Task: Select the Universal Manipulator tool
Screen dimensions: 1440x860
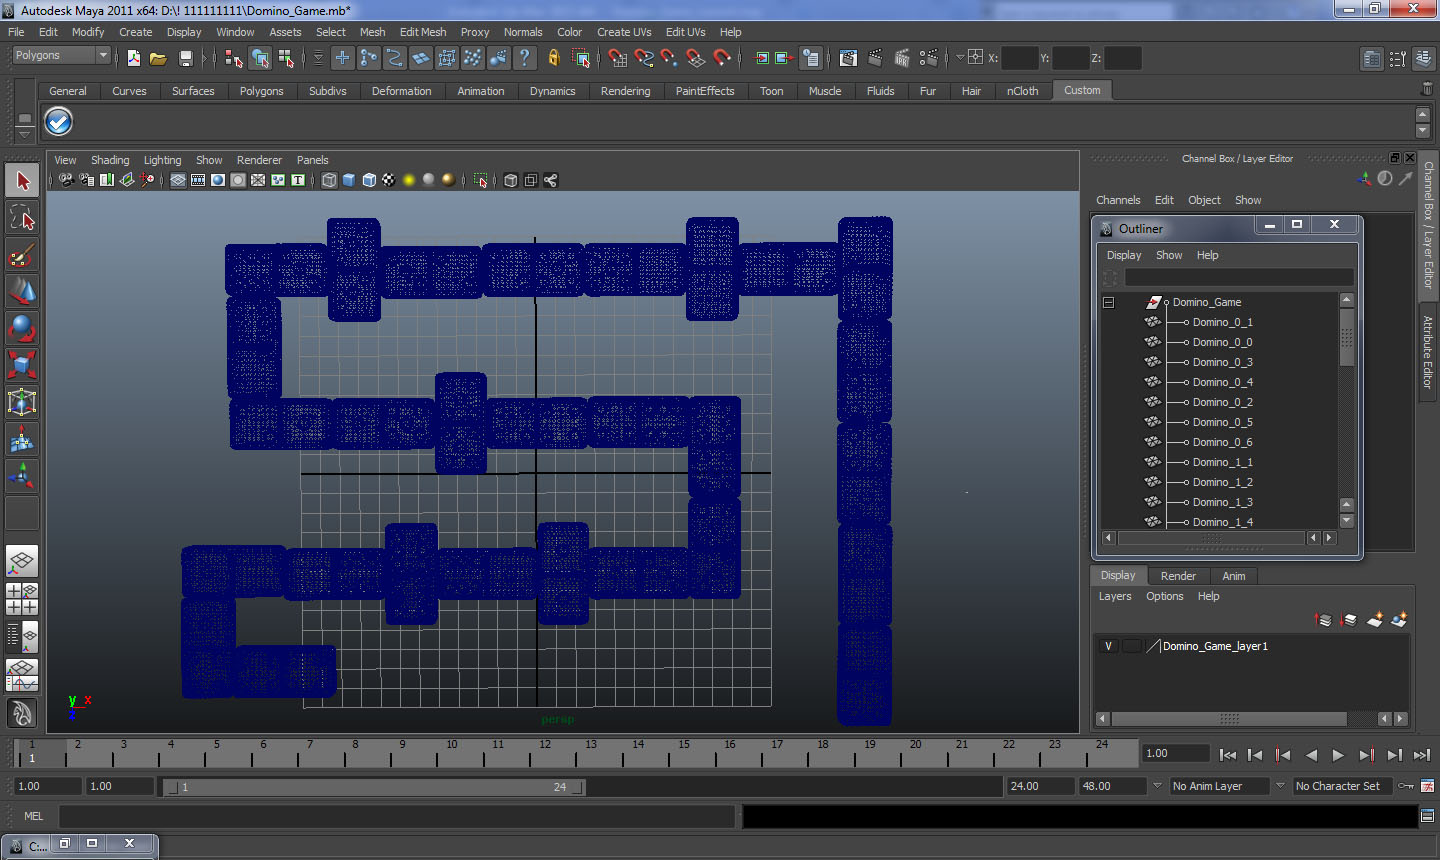Action: tap(23, 402)
